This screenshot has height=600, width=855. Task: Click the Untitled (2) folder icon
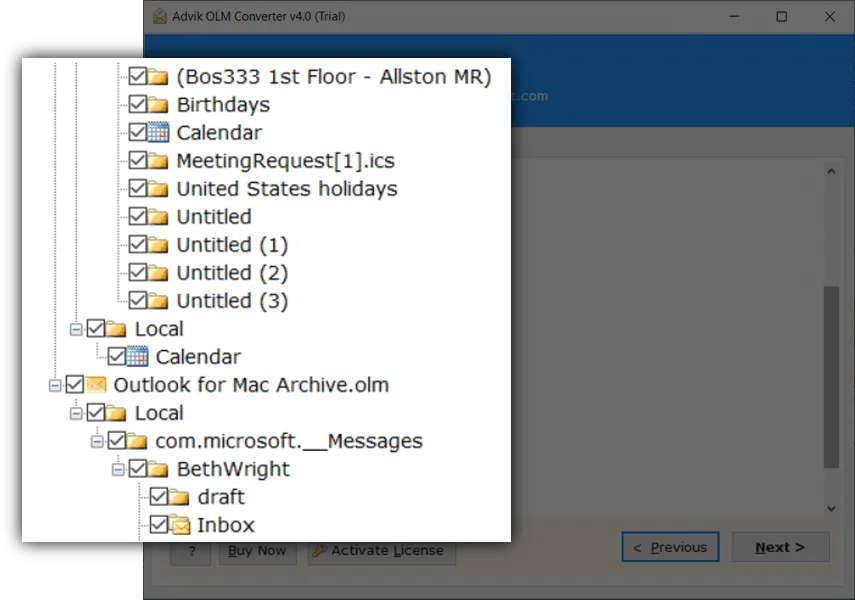pyautogui.click(x=158, y=273)
